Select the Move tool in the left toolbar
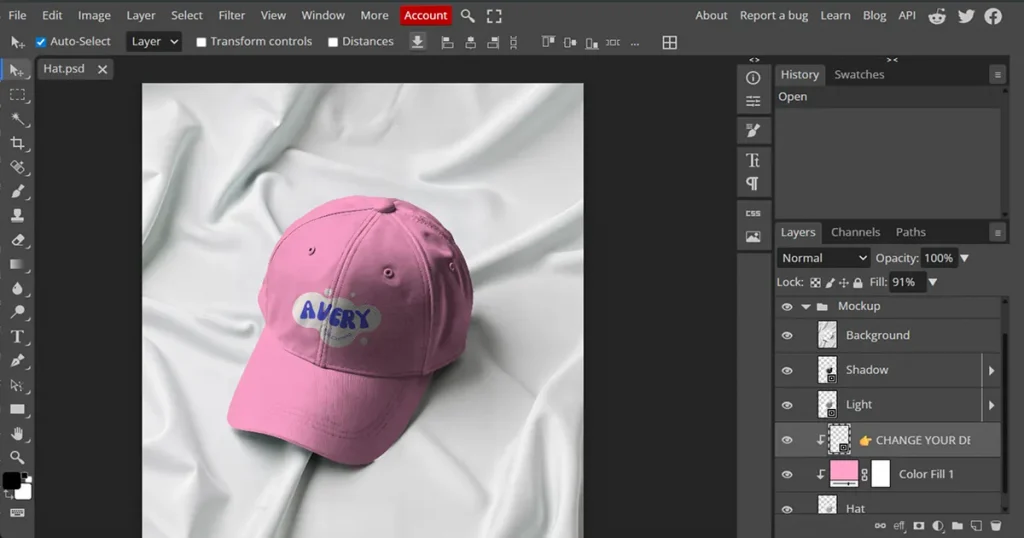Viewport: 1024px width, 538px height. 17,71
